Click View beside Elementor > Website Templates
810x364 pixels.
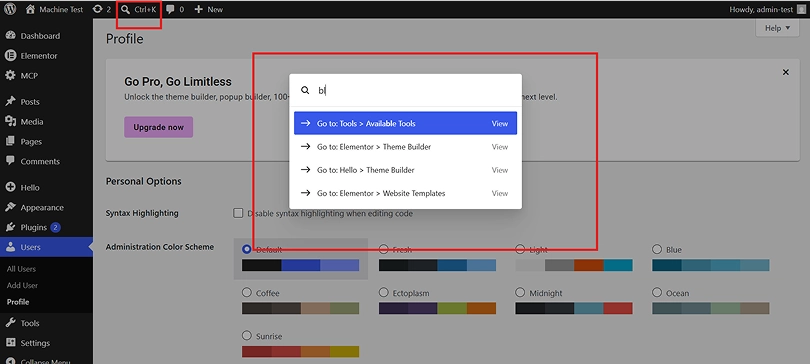tap(500, 193)
